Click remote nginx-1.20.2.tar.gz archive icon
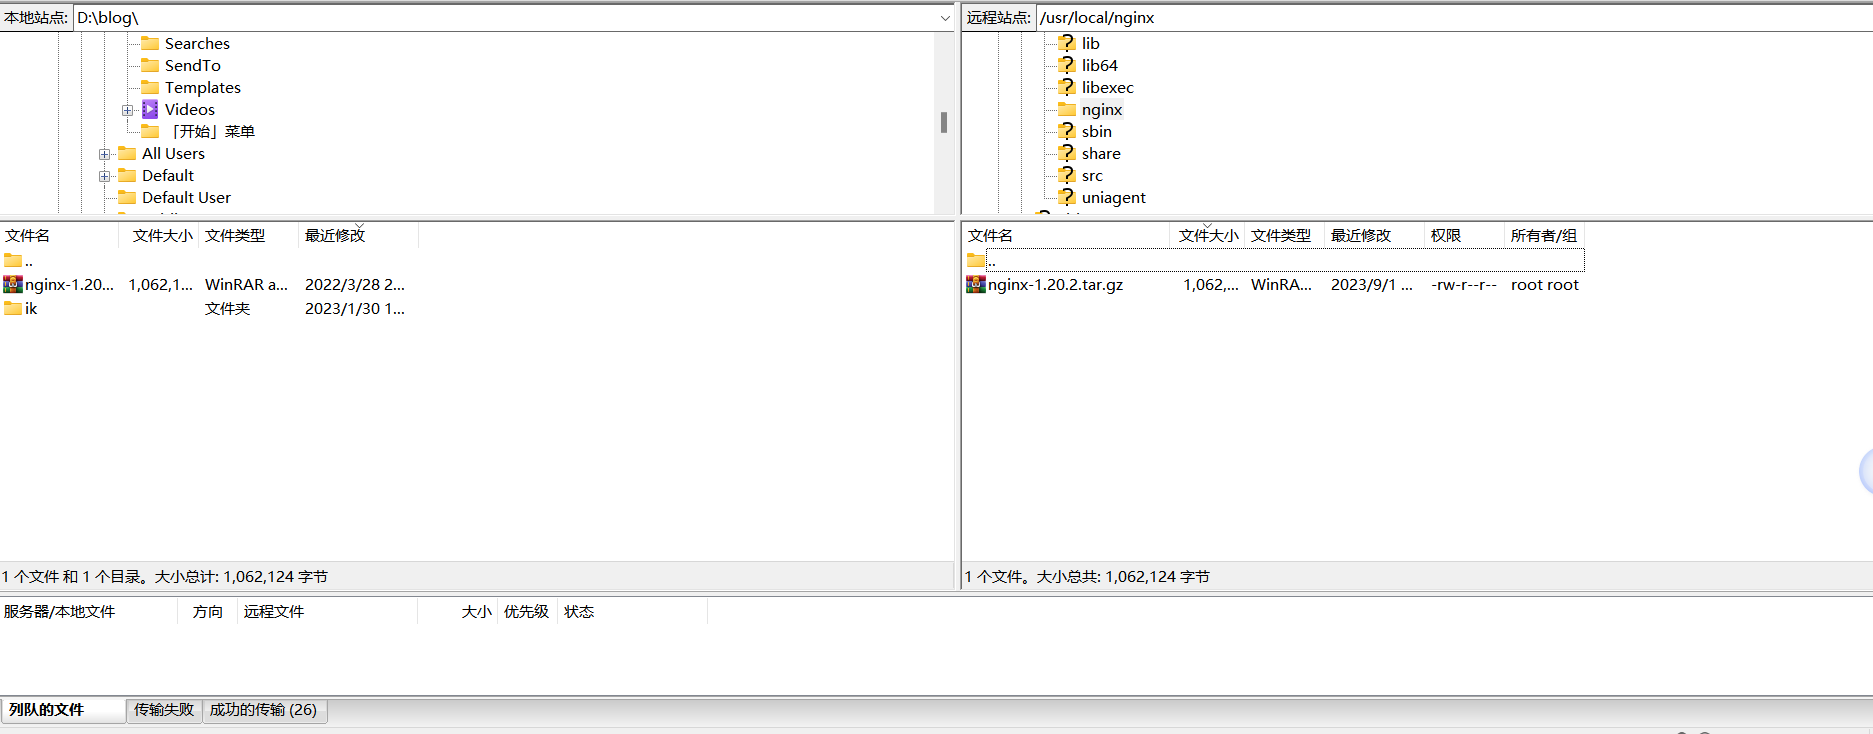Screen dimensions: 1873x734 pos(976,284)
